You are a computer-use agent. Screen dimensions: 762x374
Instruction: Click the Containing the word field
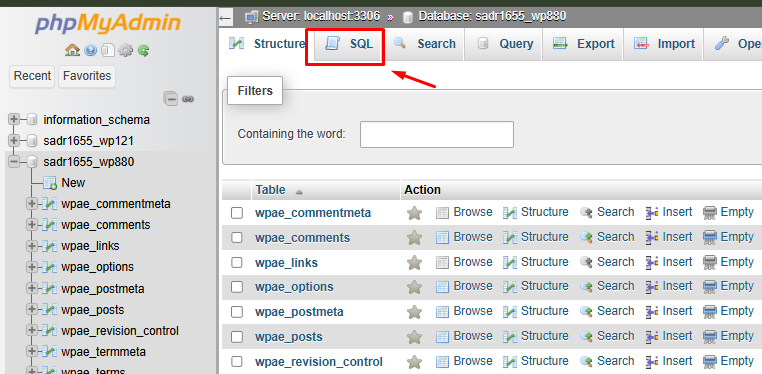click(x=436, y=135)
